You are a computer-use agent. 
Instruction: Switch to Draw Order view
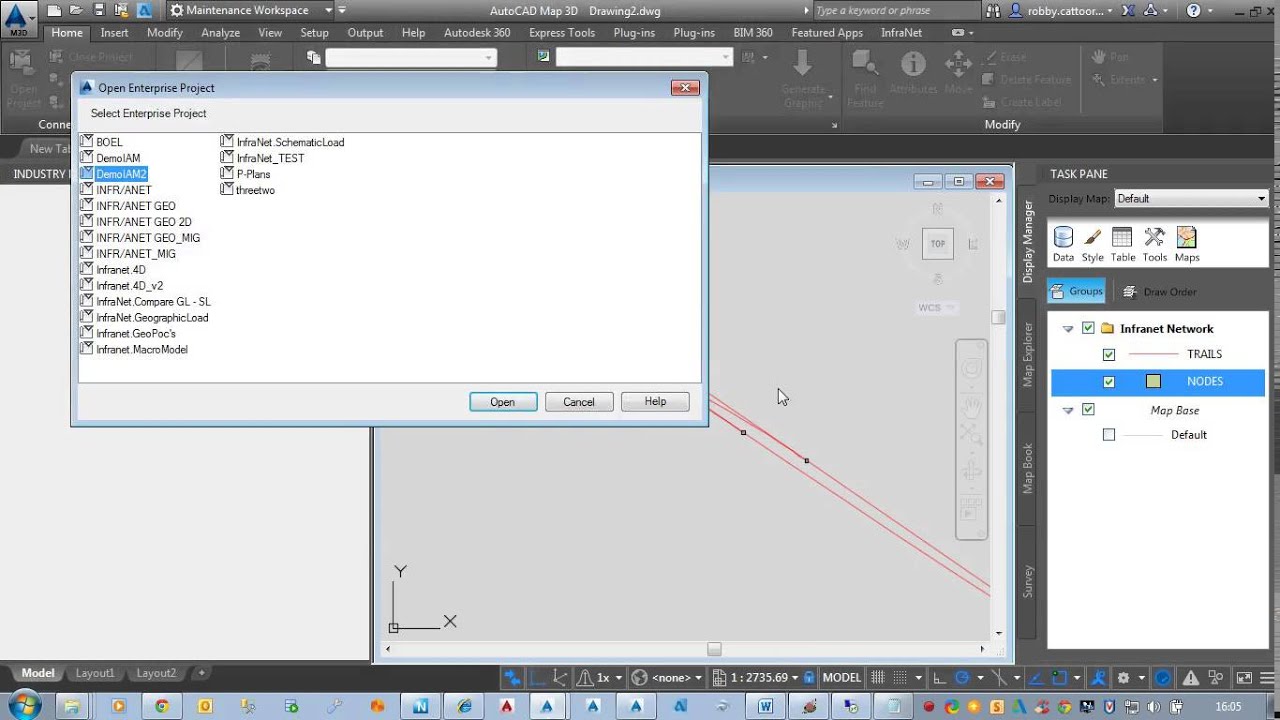tap(1160, 292)
